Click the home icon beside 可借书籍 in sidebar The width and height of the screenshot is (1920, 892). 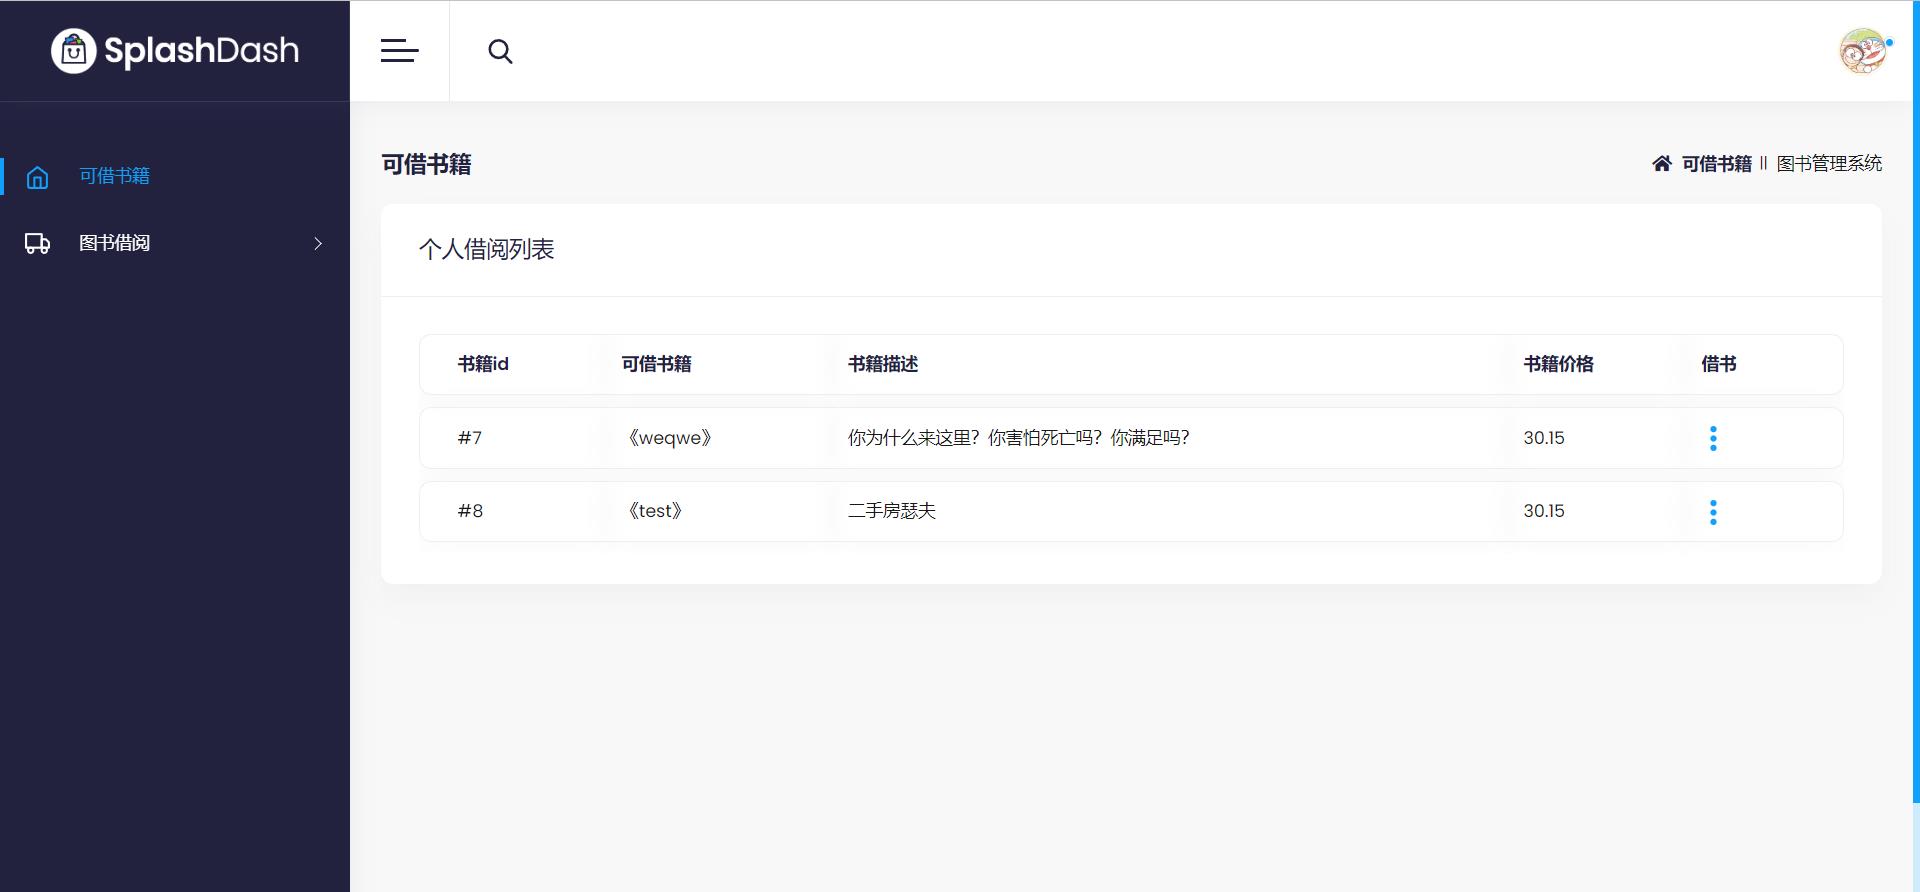coord(37,177)
